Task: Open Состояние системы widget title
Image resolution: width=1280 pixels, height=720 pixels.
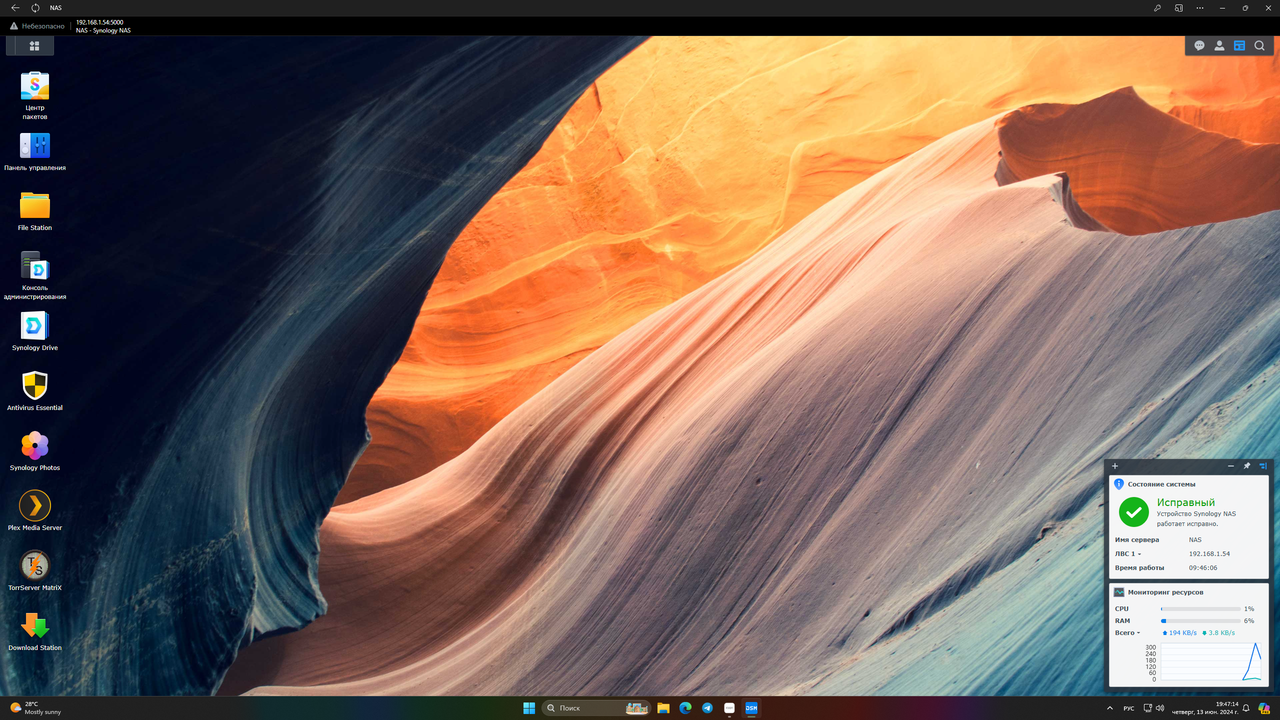Action: pos(1161,484)
